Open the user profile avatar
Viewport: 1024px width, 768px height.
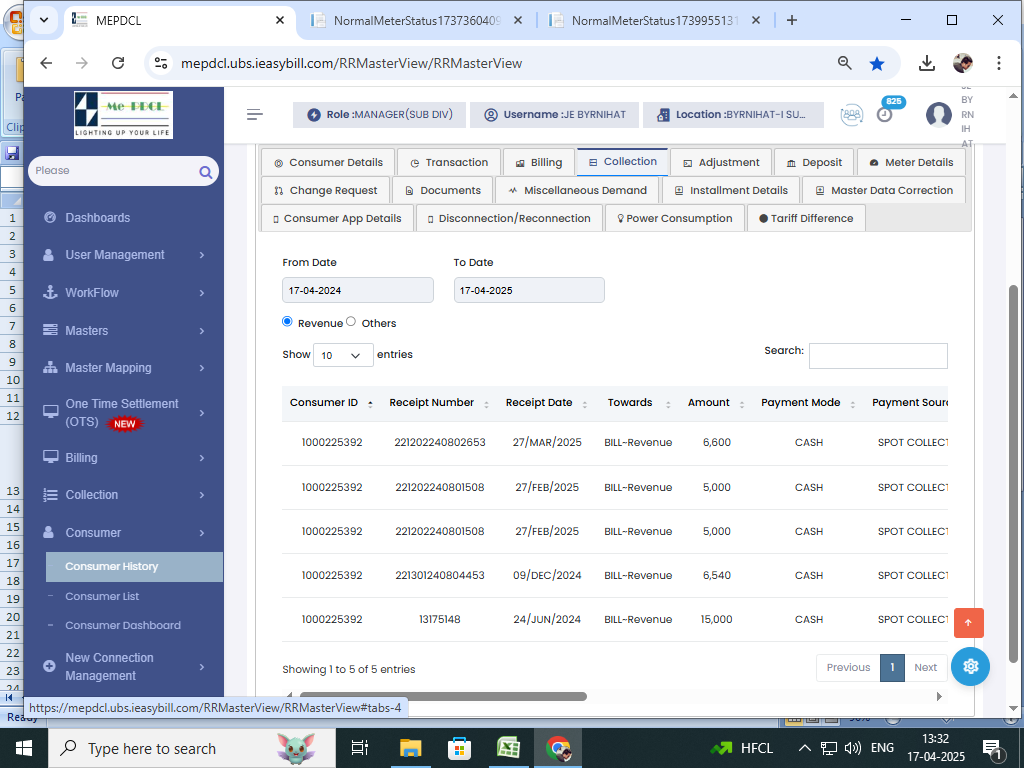click(x=938, y=115)
